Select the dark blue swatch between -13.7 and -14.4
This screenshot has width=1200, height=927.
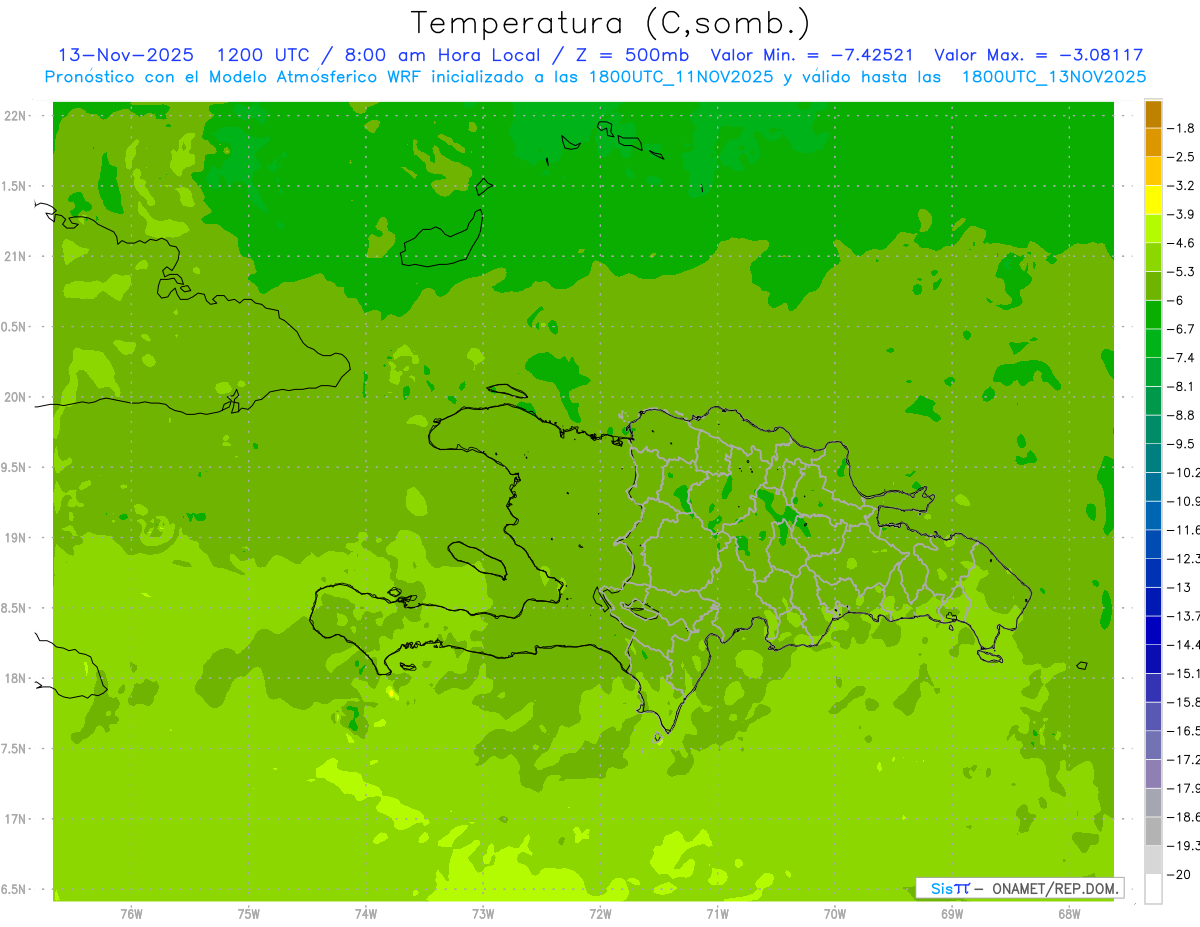point(1153,630)
